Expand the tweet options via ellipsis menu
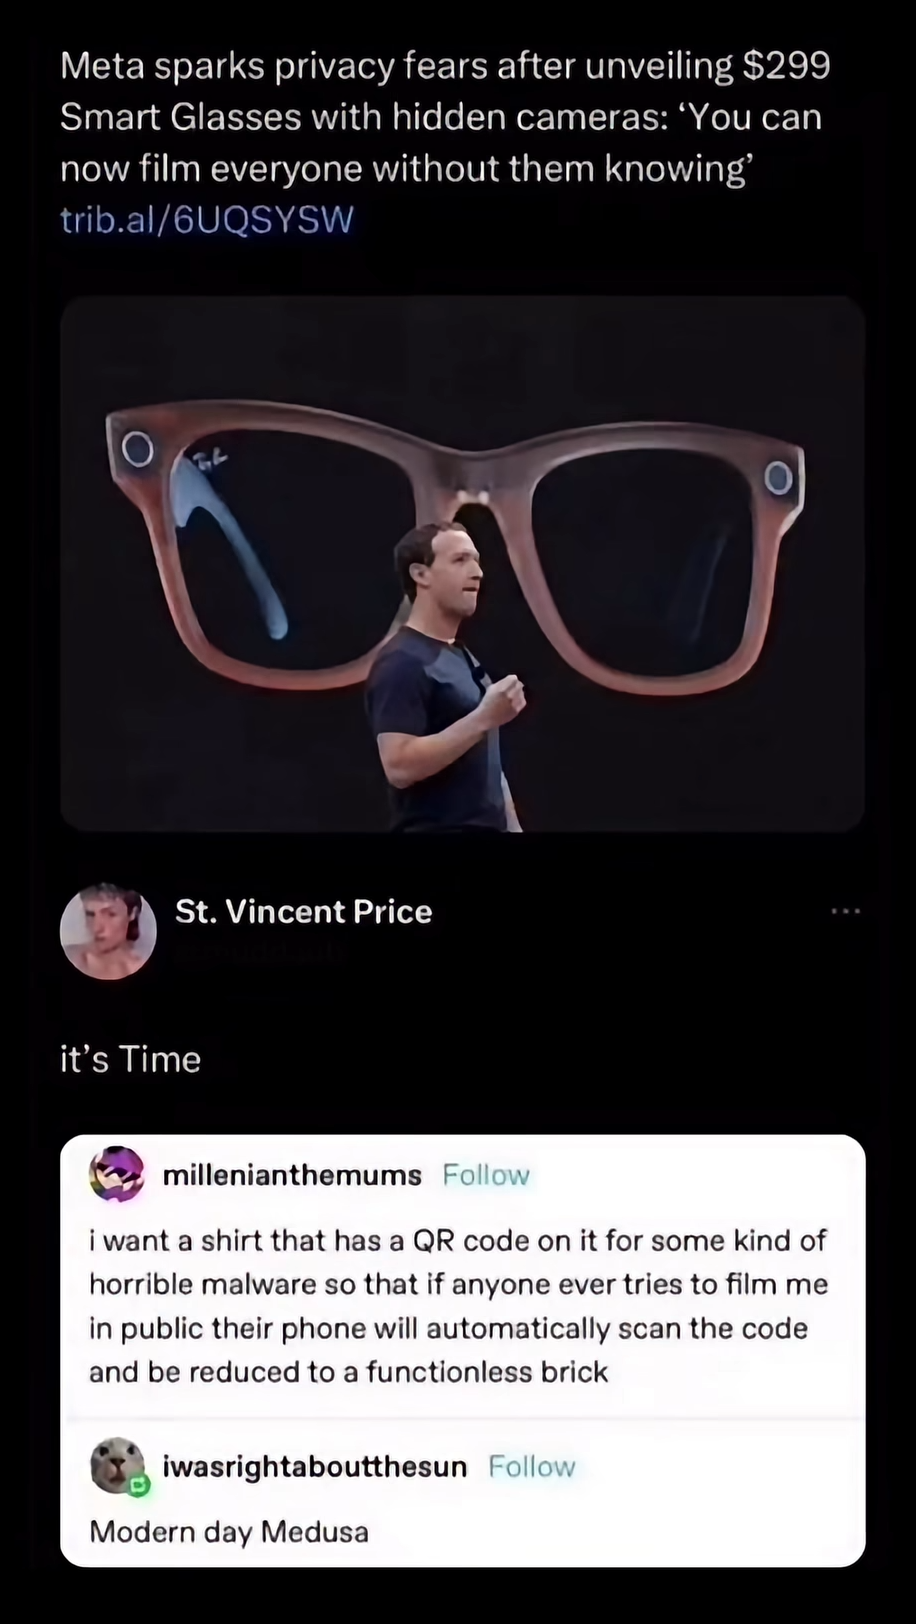This screenshot has width=916, height=1624. click(845, 910)
